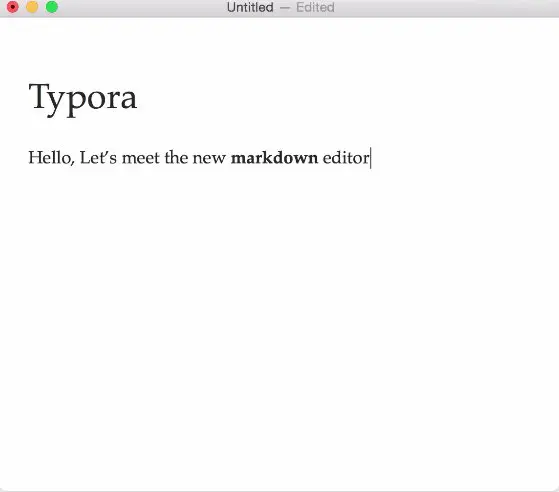
Task: Click the 'Edited' status in title bar
Action: click(315, 7)
